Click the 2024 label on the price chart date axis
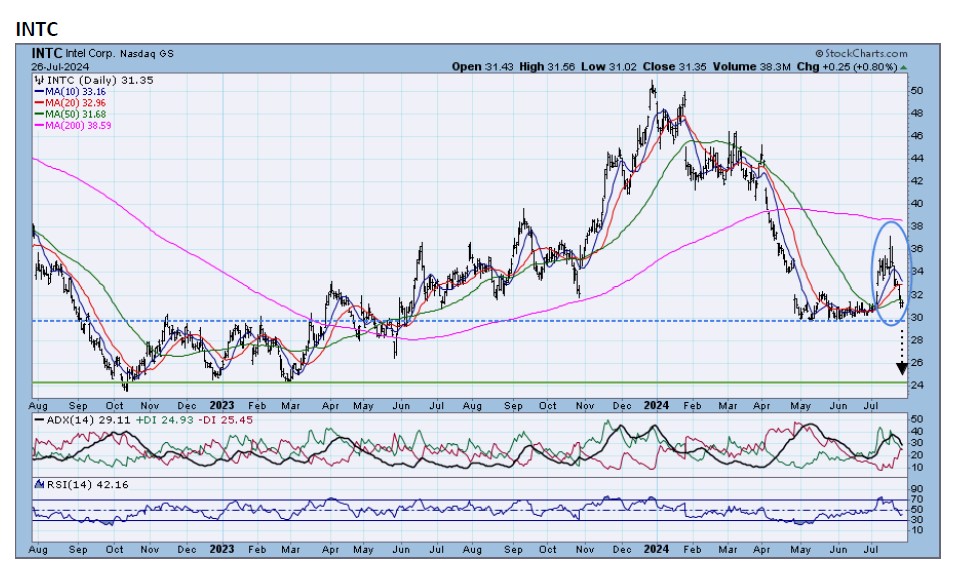This screenshot has width=968, height=574. 656,406
